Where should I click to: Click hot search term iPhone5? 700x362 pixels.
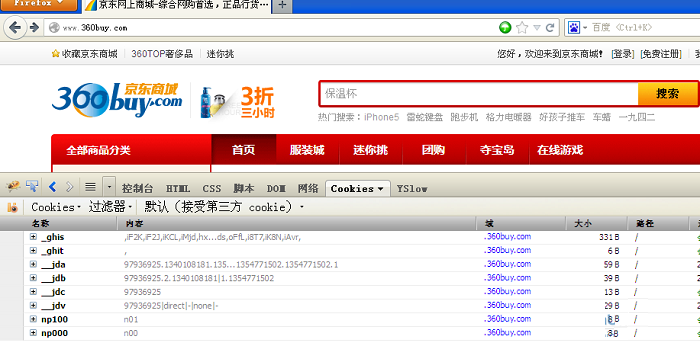pyautogui.click(x=381, y=117)
